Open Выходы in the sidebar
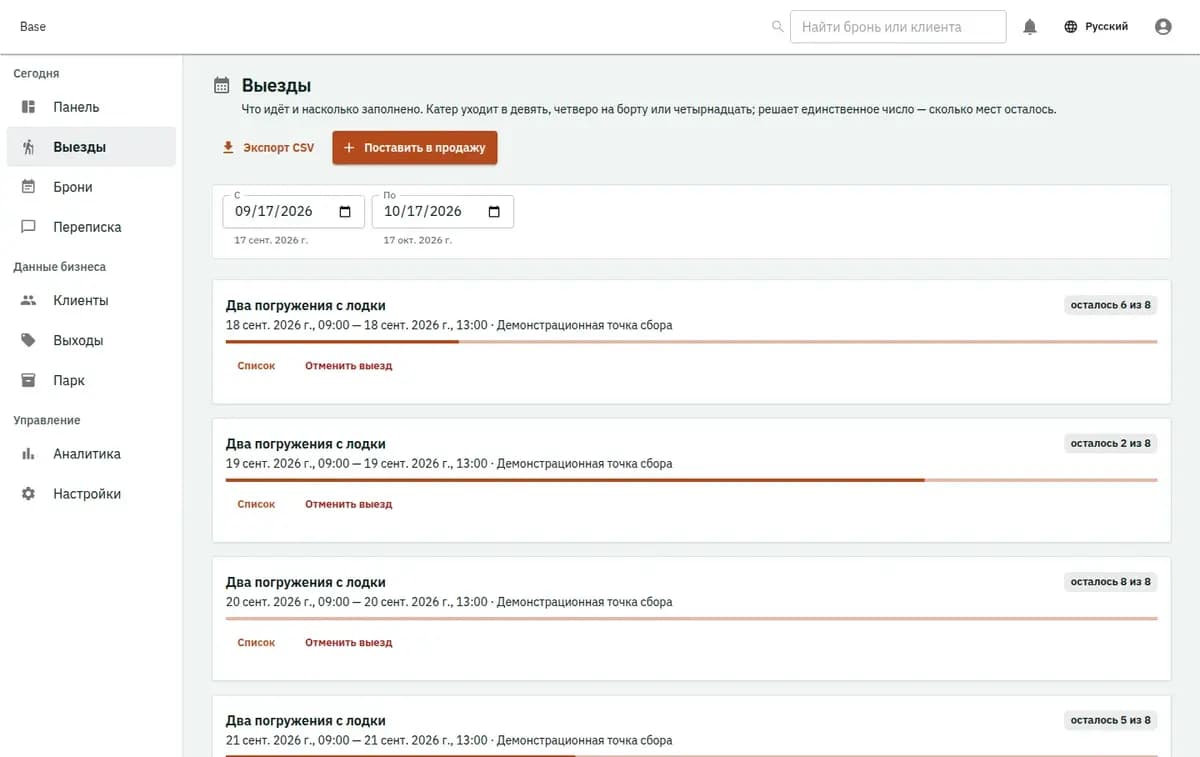This screenshot has height=757, width=1200. coord(91,340)
